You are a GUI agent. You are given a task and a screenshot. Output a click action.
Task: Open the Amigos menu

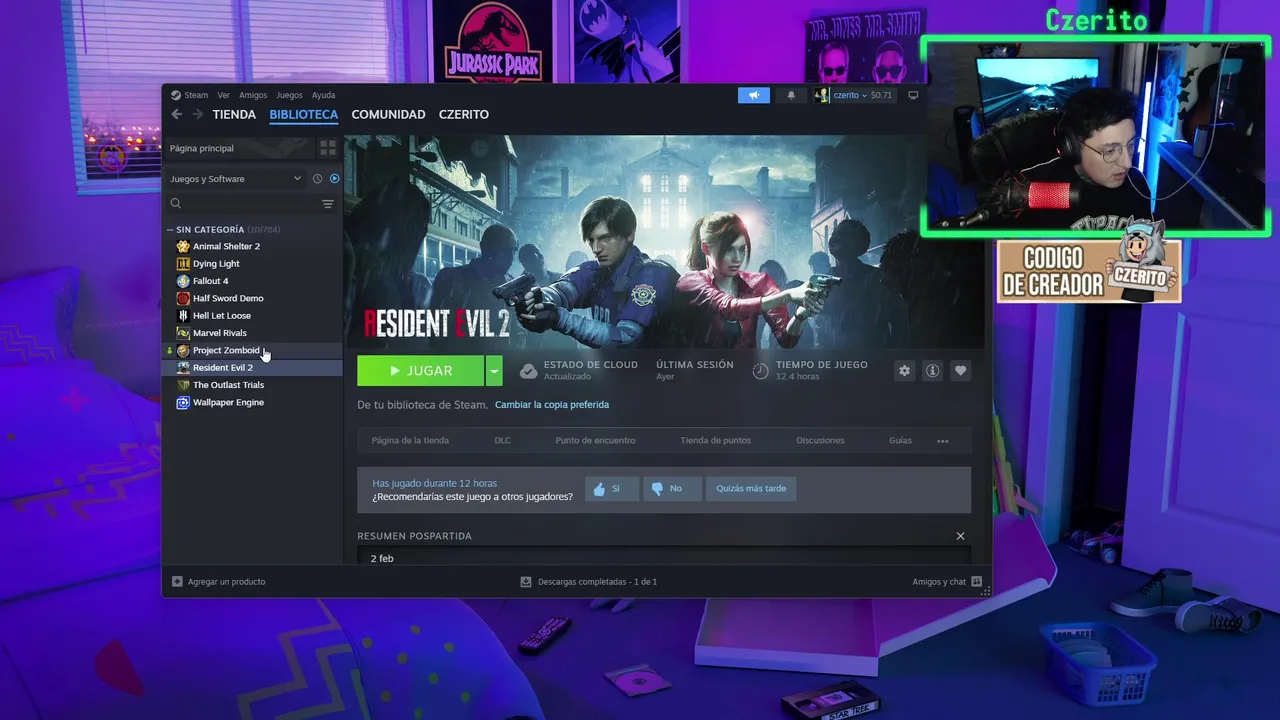coord(253,95)
